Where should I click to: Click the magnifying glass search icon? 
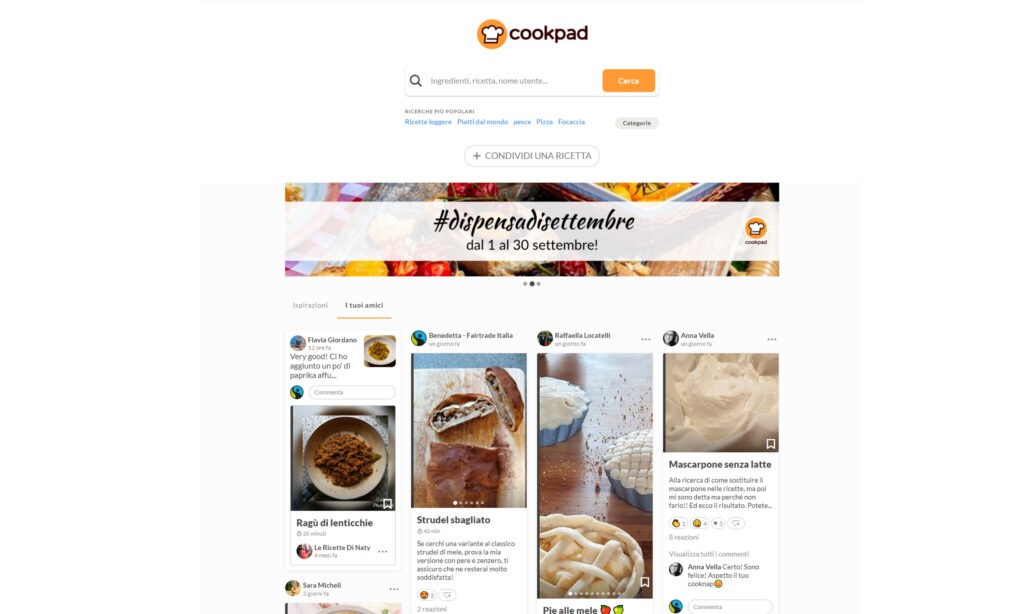[x=415, y=81]
